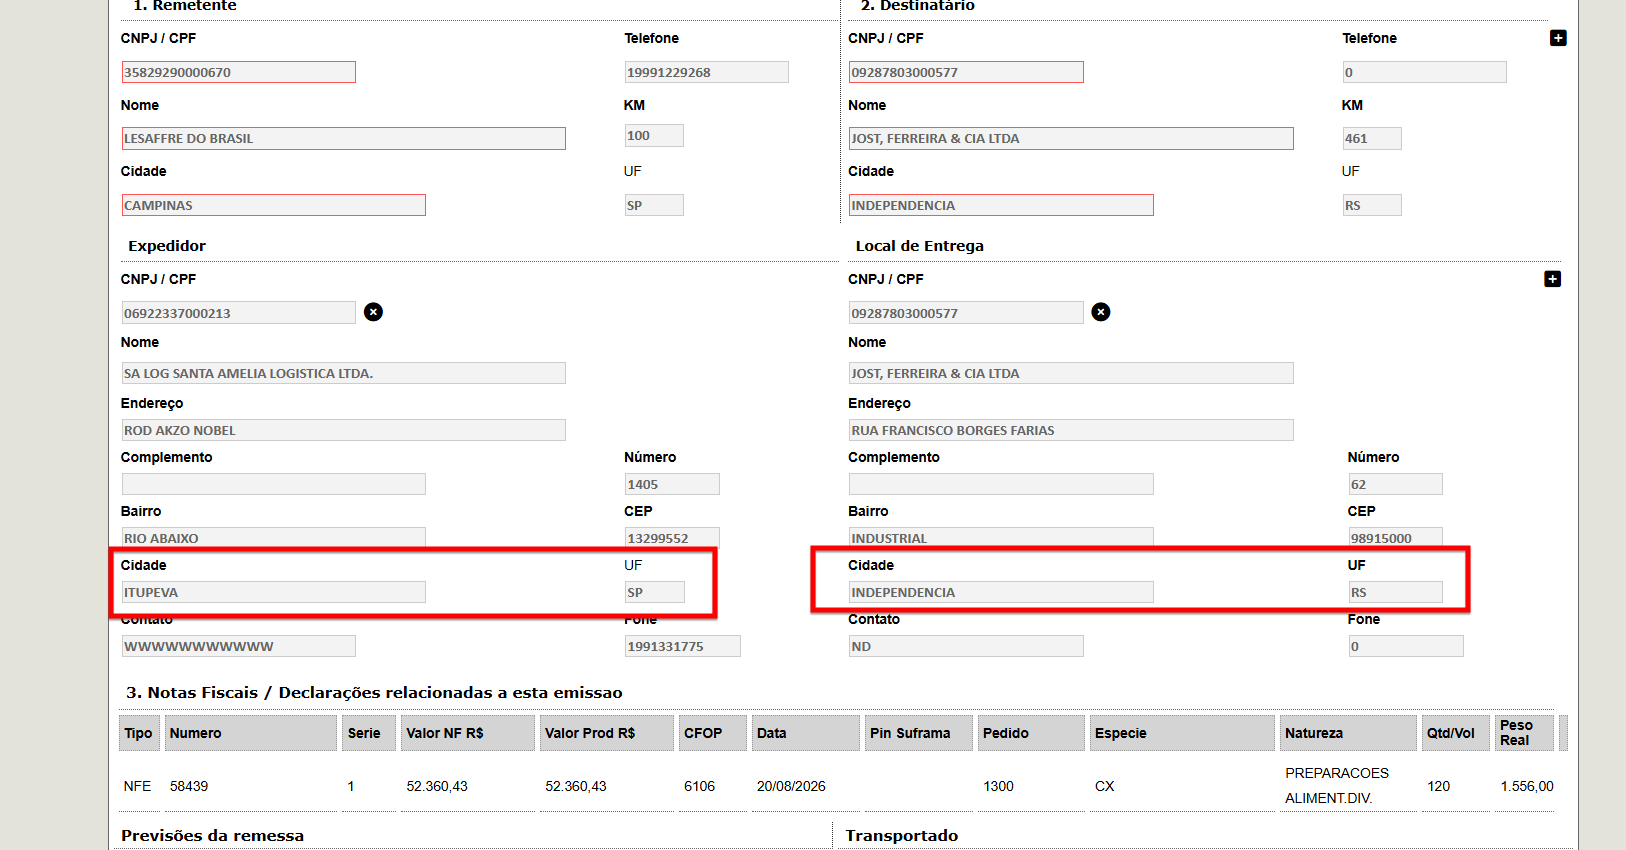Click the Valor Prod R$ column header
The height and width of the screenshot is (850, 1626).
point(607,733)
